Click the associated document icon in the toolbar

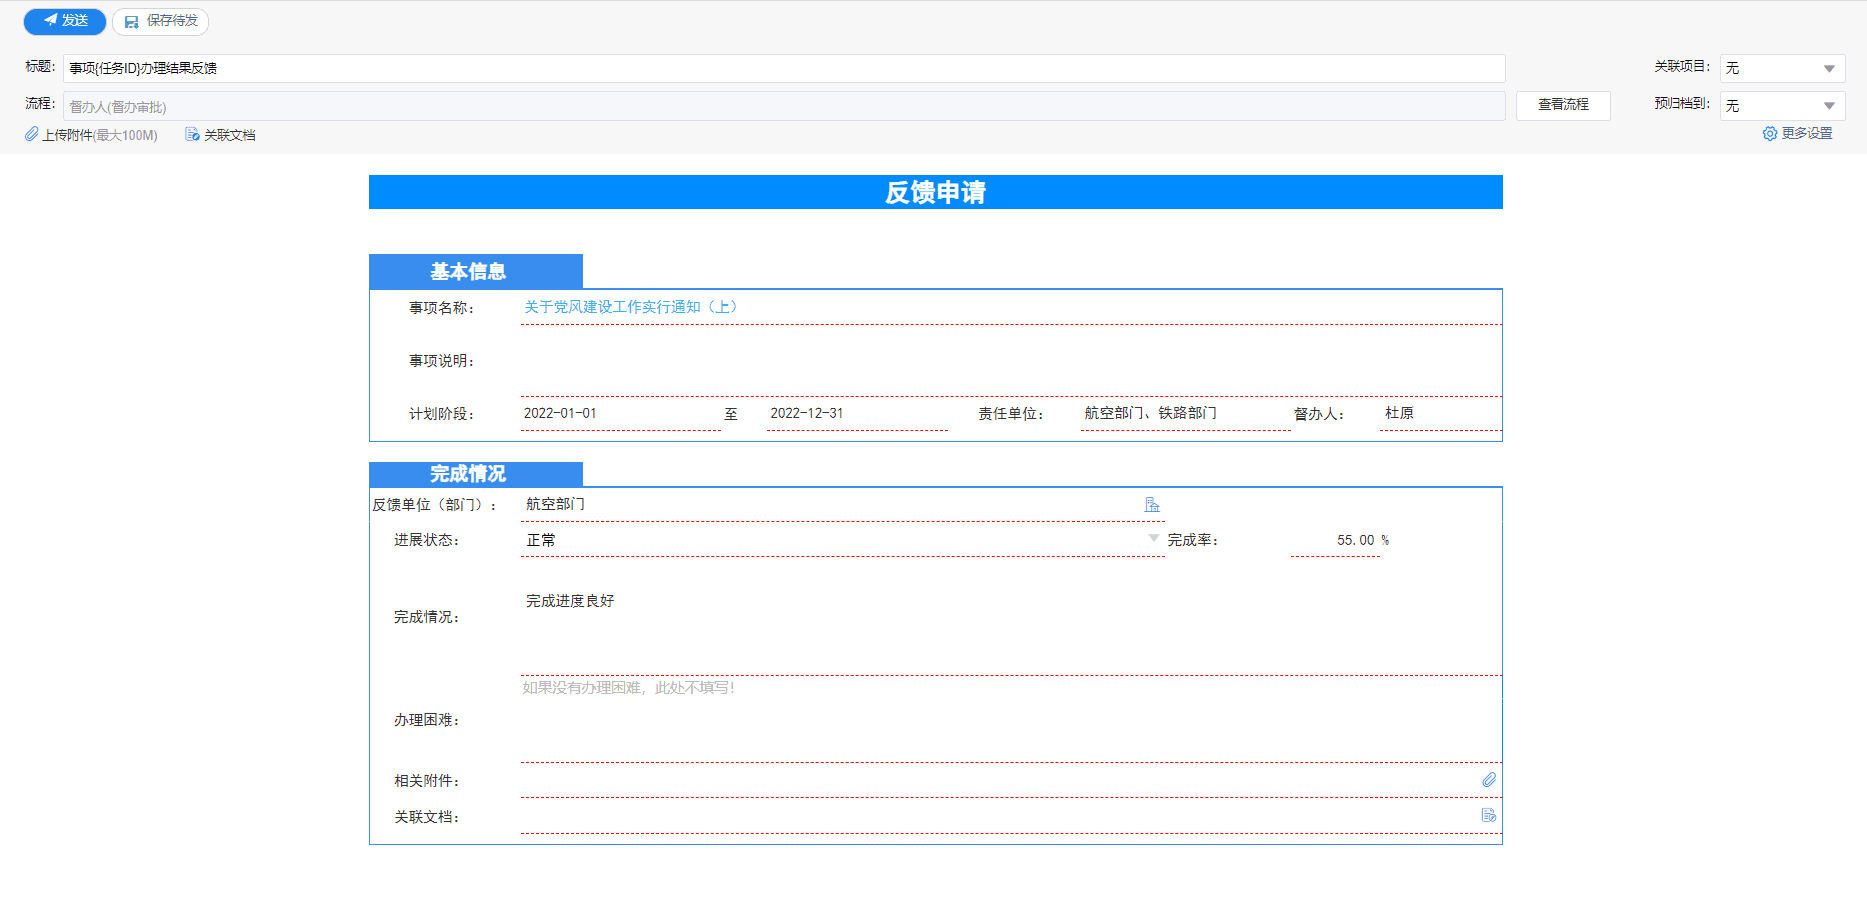point(192,134)
